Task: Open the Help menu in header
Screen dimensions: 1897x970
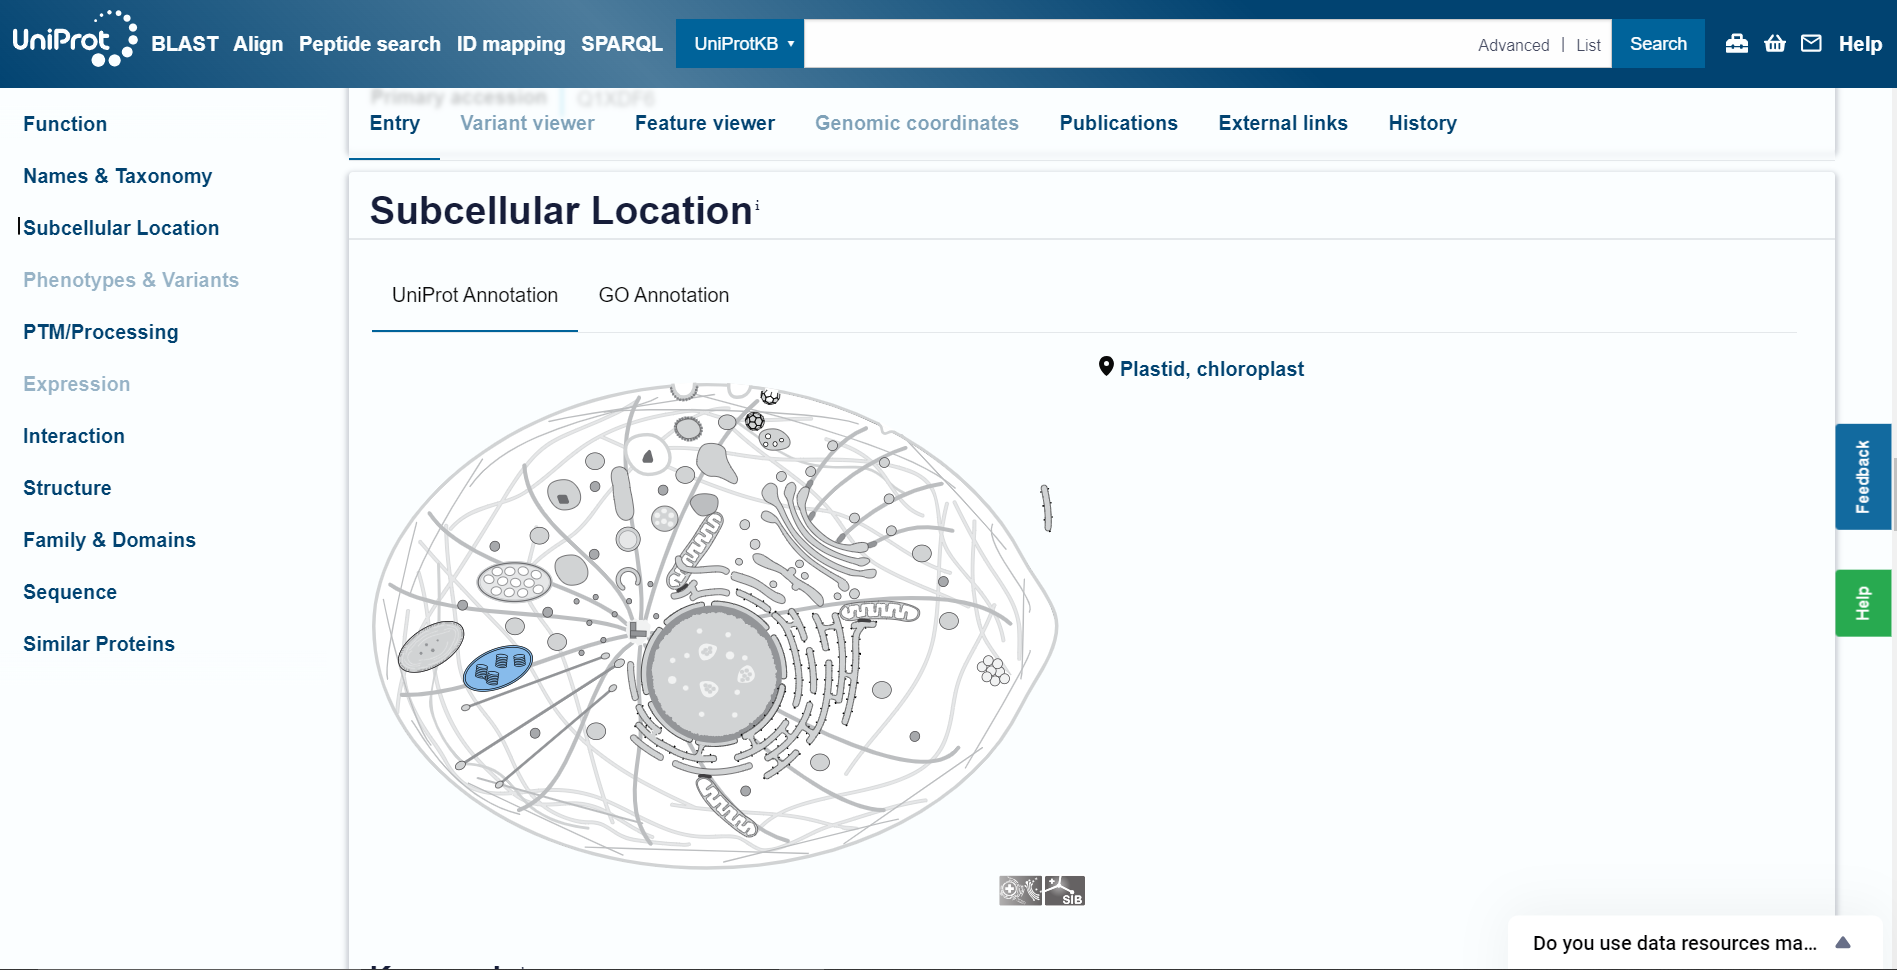Action: [1860, 44]
